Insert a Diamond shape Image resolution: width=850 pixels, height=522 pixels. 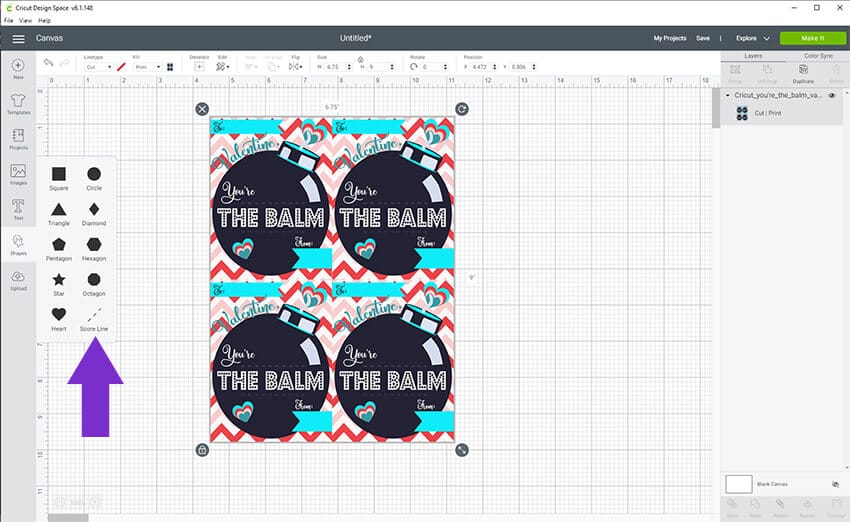94,214
